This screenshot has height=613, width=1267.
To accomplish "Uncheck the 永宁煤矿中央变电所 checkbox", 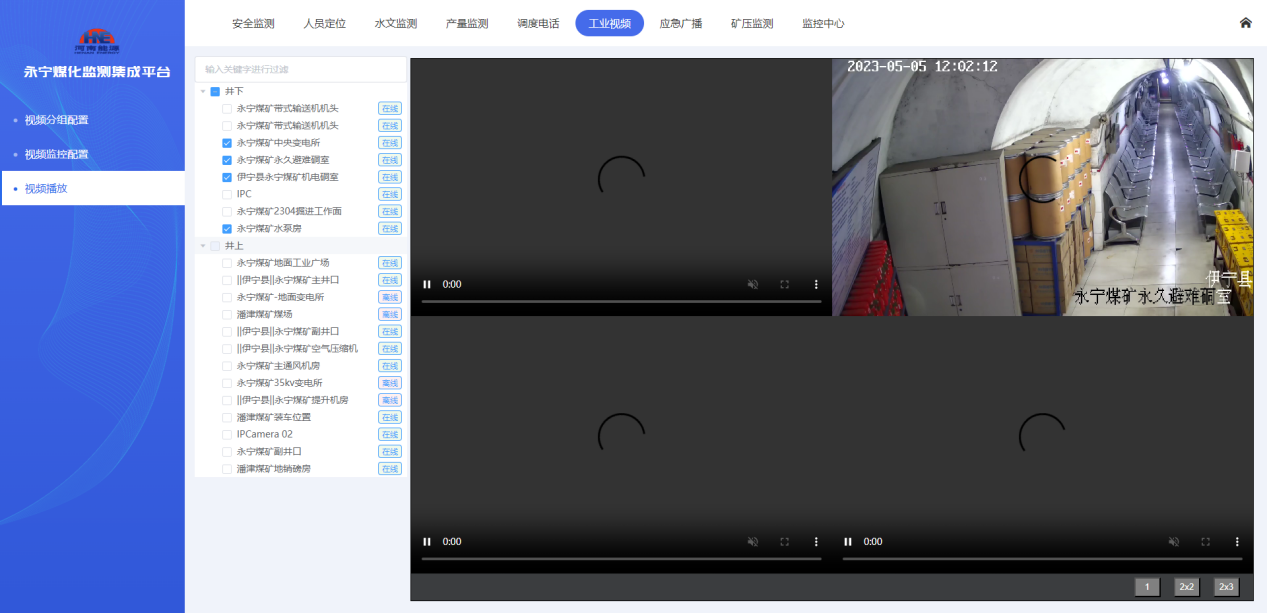I will (x=227, y=143).
